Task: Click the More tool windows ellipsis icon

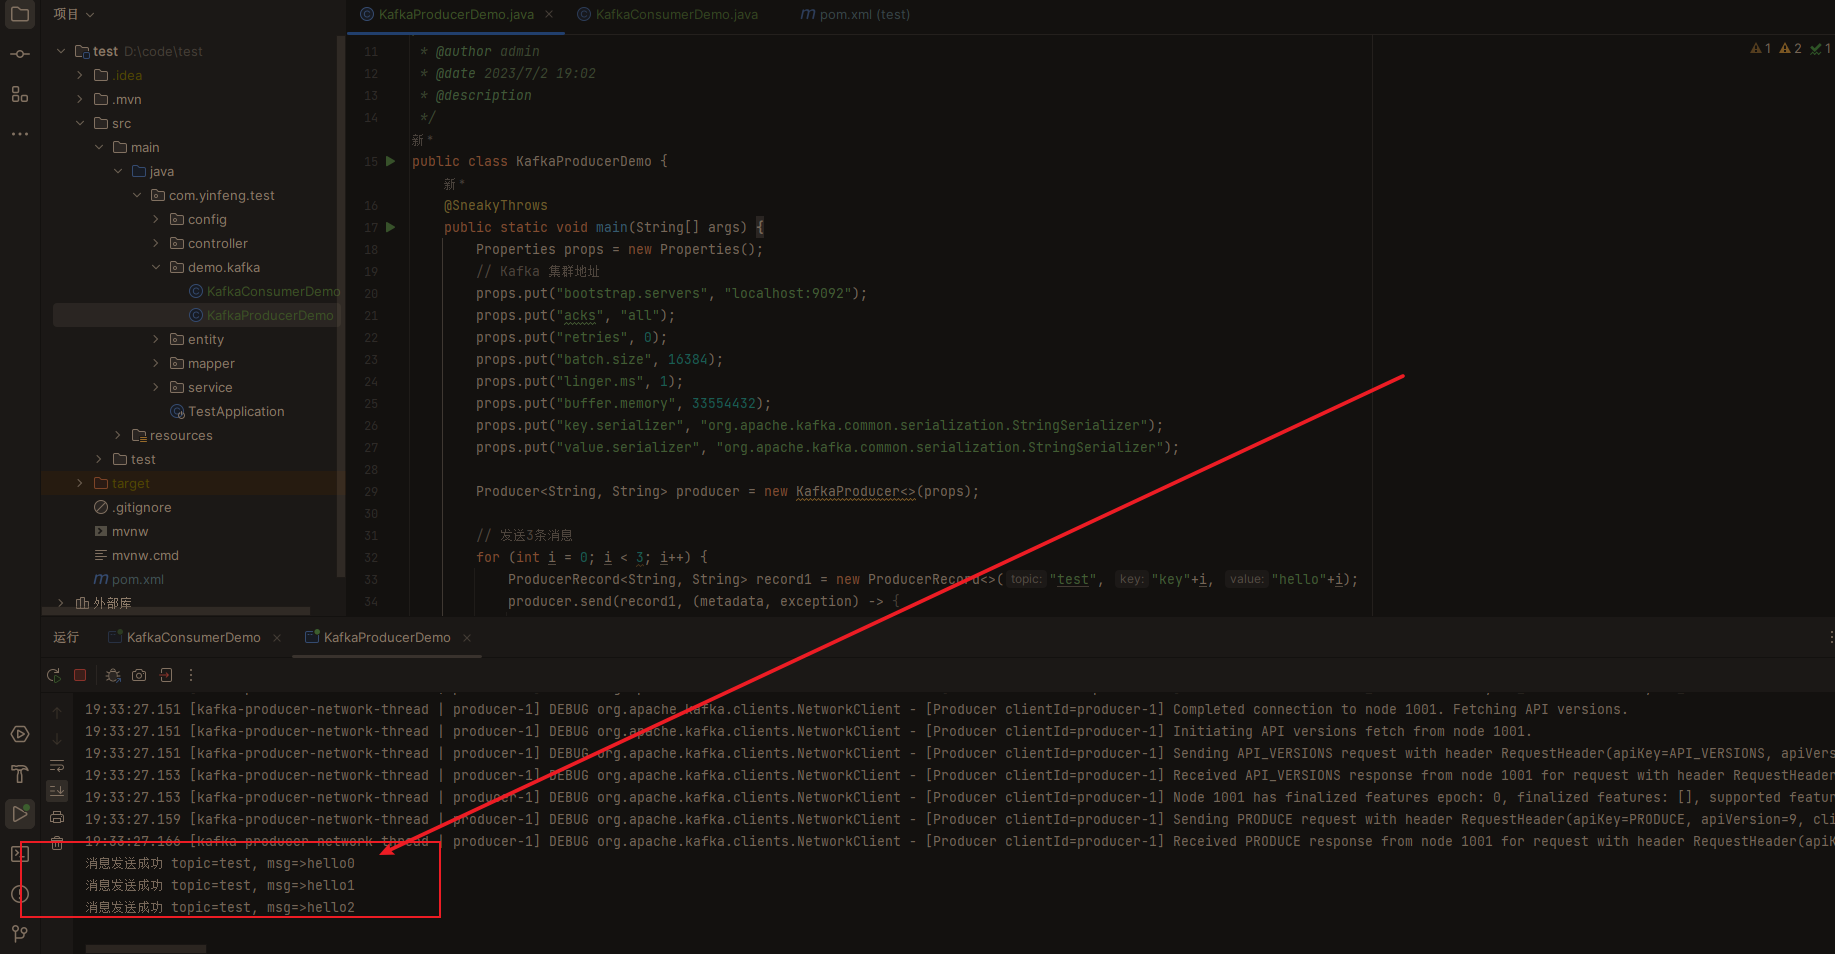Action: point(19,134)
